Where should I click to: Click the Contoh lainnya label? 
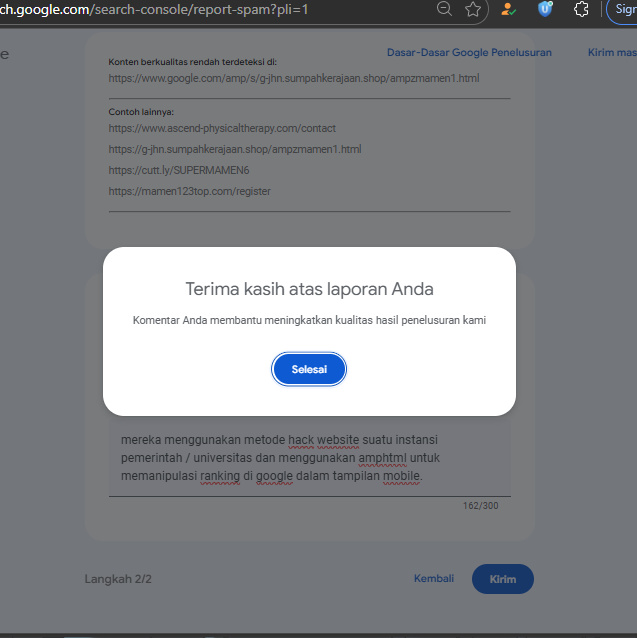click(141, 112)
